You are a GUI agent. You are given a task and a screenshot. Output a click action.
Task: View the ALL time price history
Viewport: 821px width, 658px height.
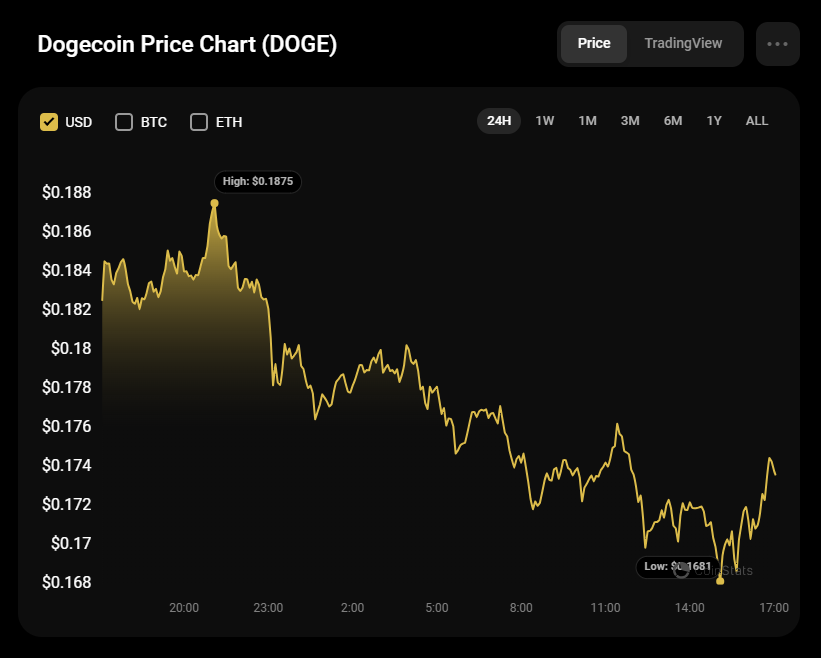coord(757,121)
